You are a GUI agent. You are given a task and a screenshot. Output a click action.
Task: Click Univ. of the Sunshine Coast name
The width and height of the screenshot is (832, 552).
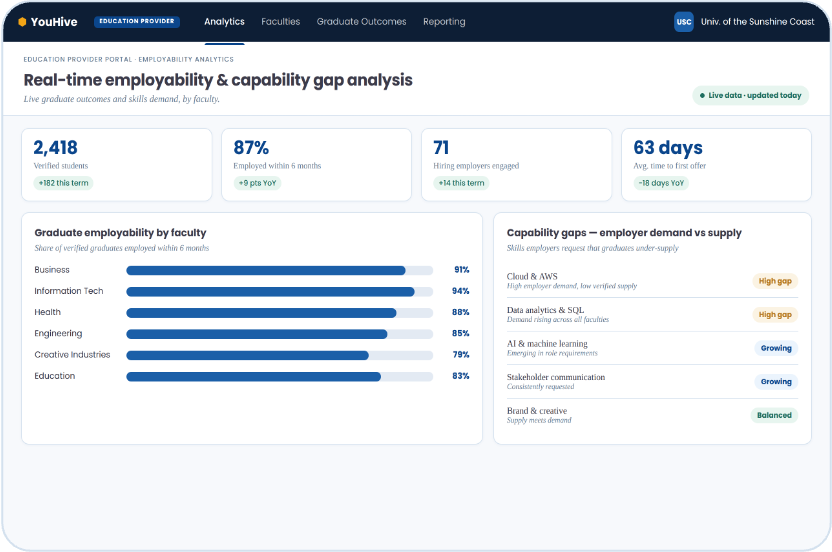(x=757, y=22)
